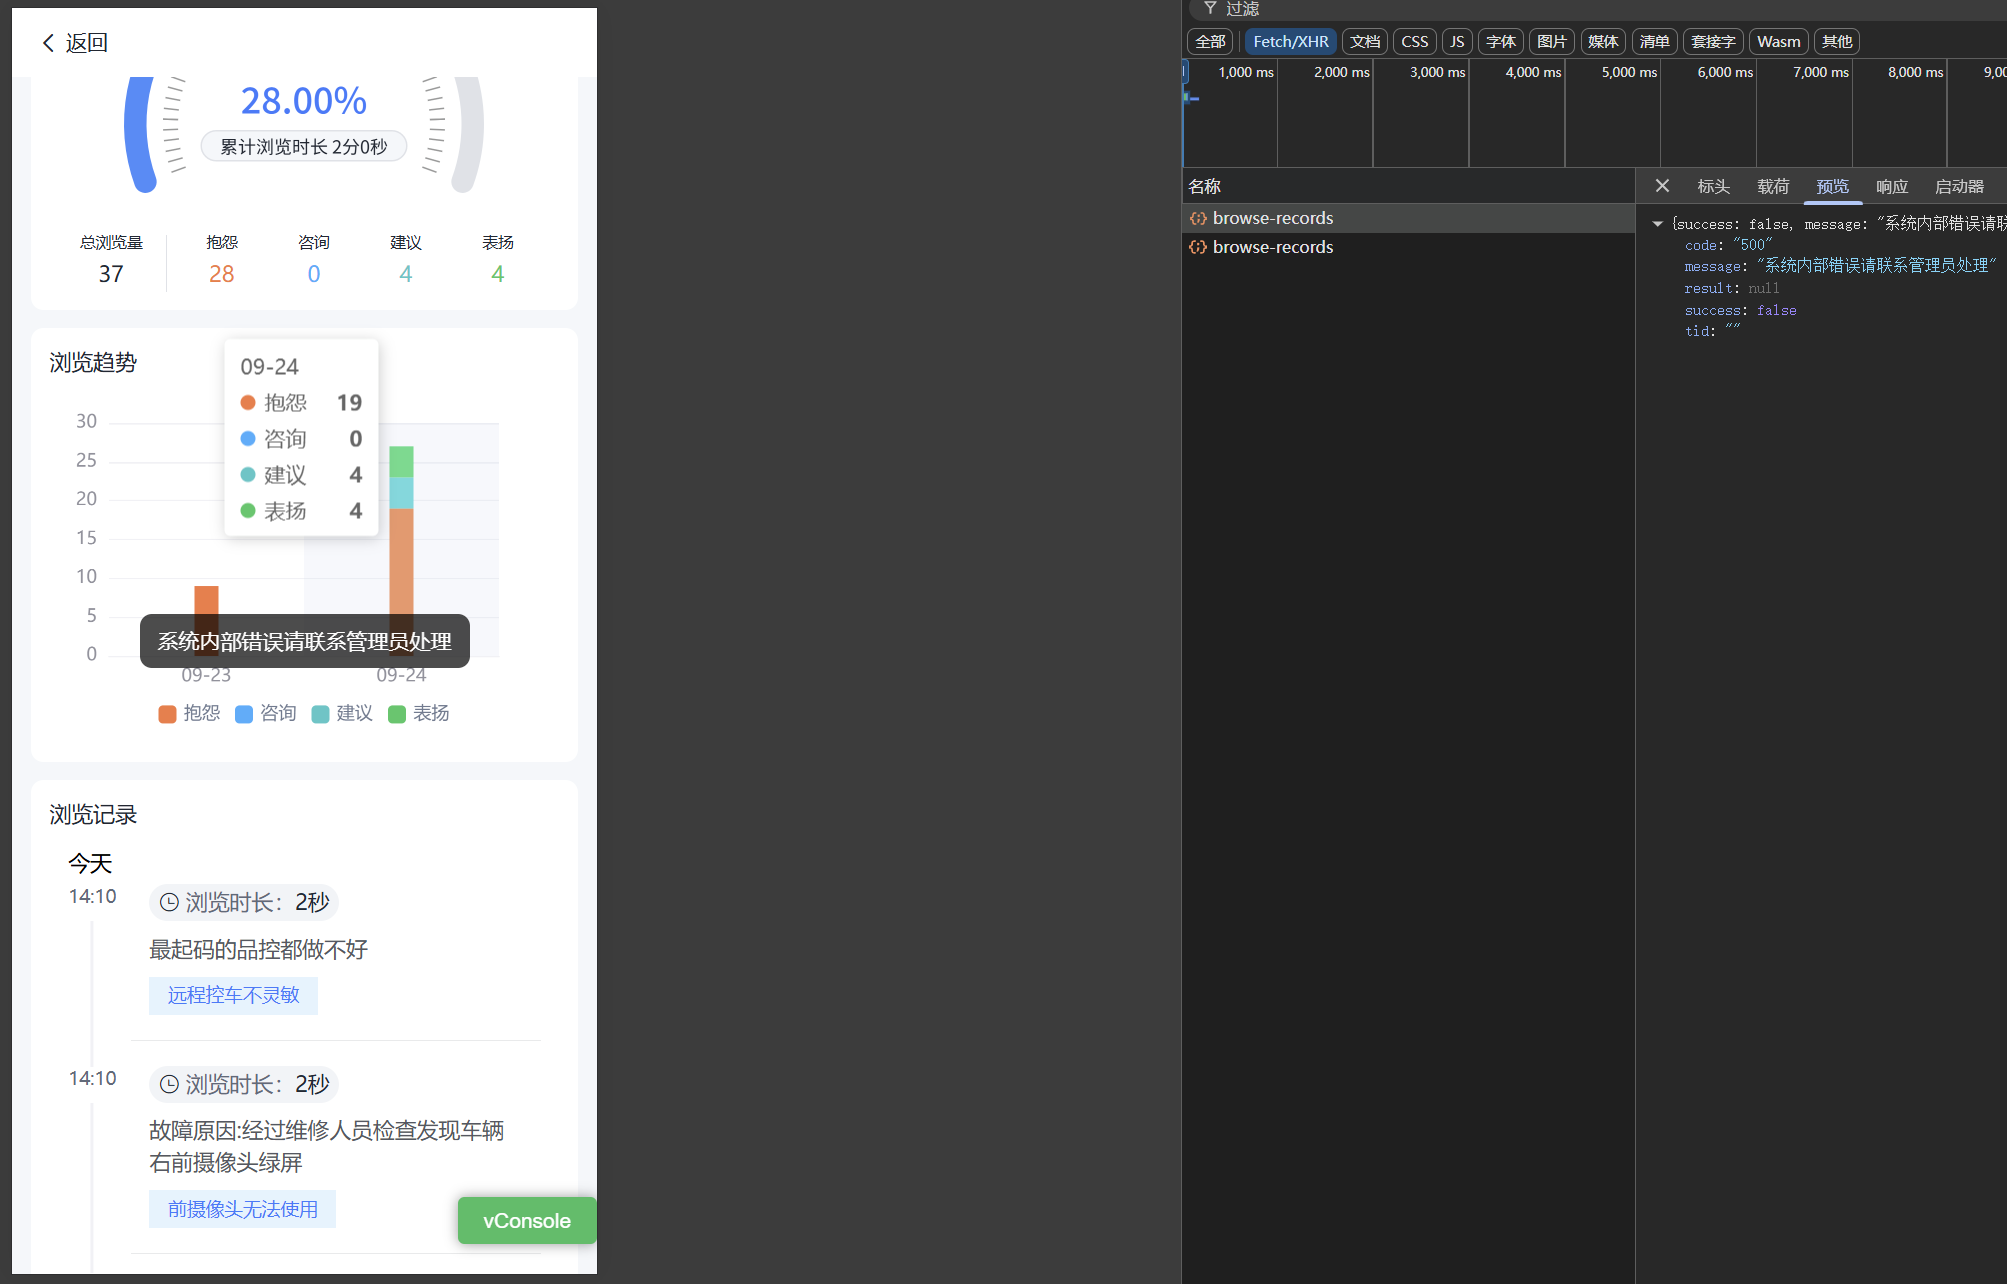
Task: Click the filter funnel icon
Action: pyautogui.click(x=1210, y=8)
